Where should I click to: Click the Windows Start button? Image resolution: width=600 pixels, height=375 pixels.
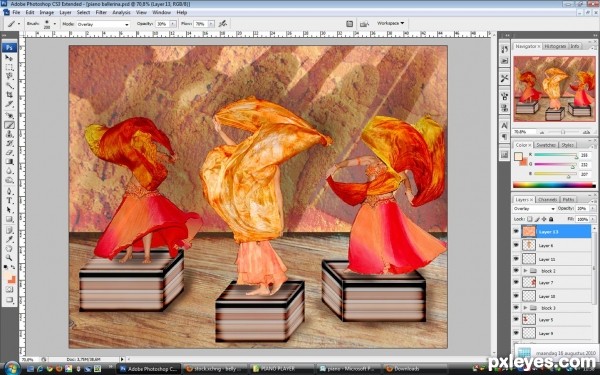[x=11, y=368]
